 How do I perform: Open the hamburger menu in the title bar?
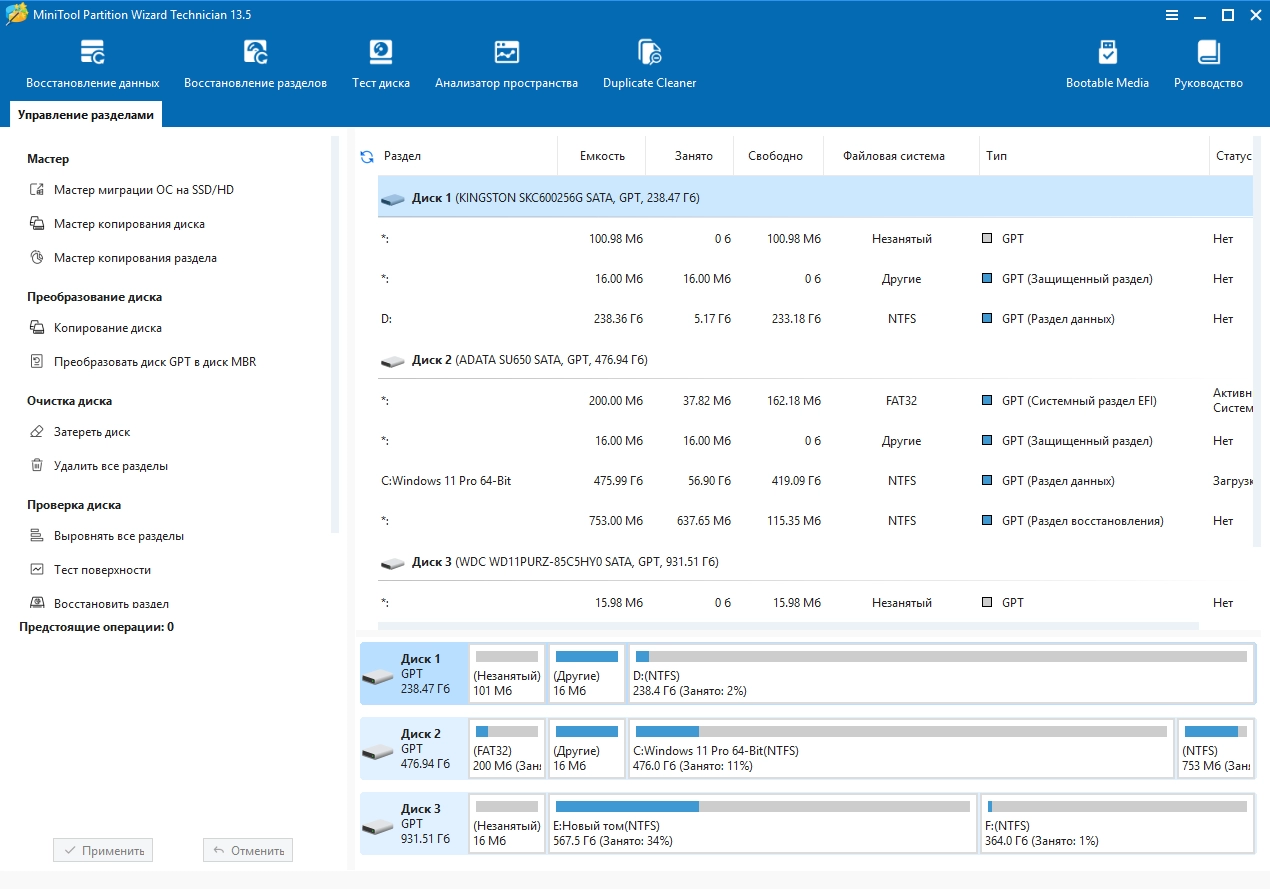pyautogui.click(x=1172, y=15)
